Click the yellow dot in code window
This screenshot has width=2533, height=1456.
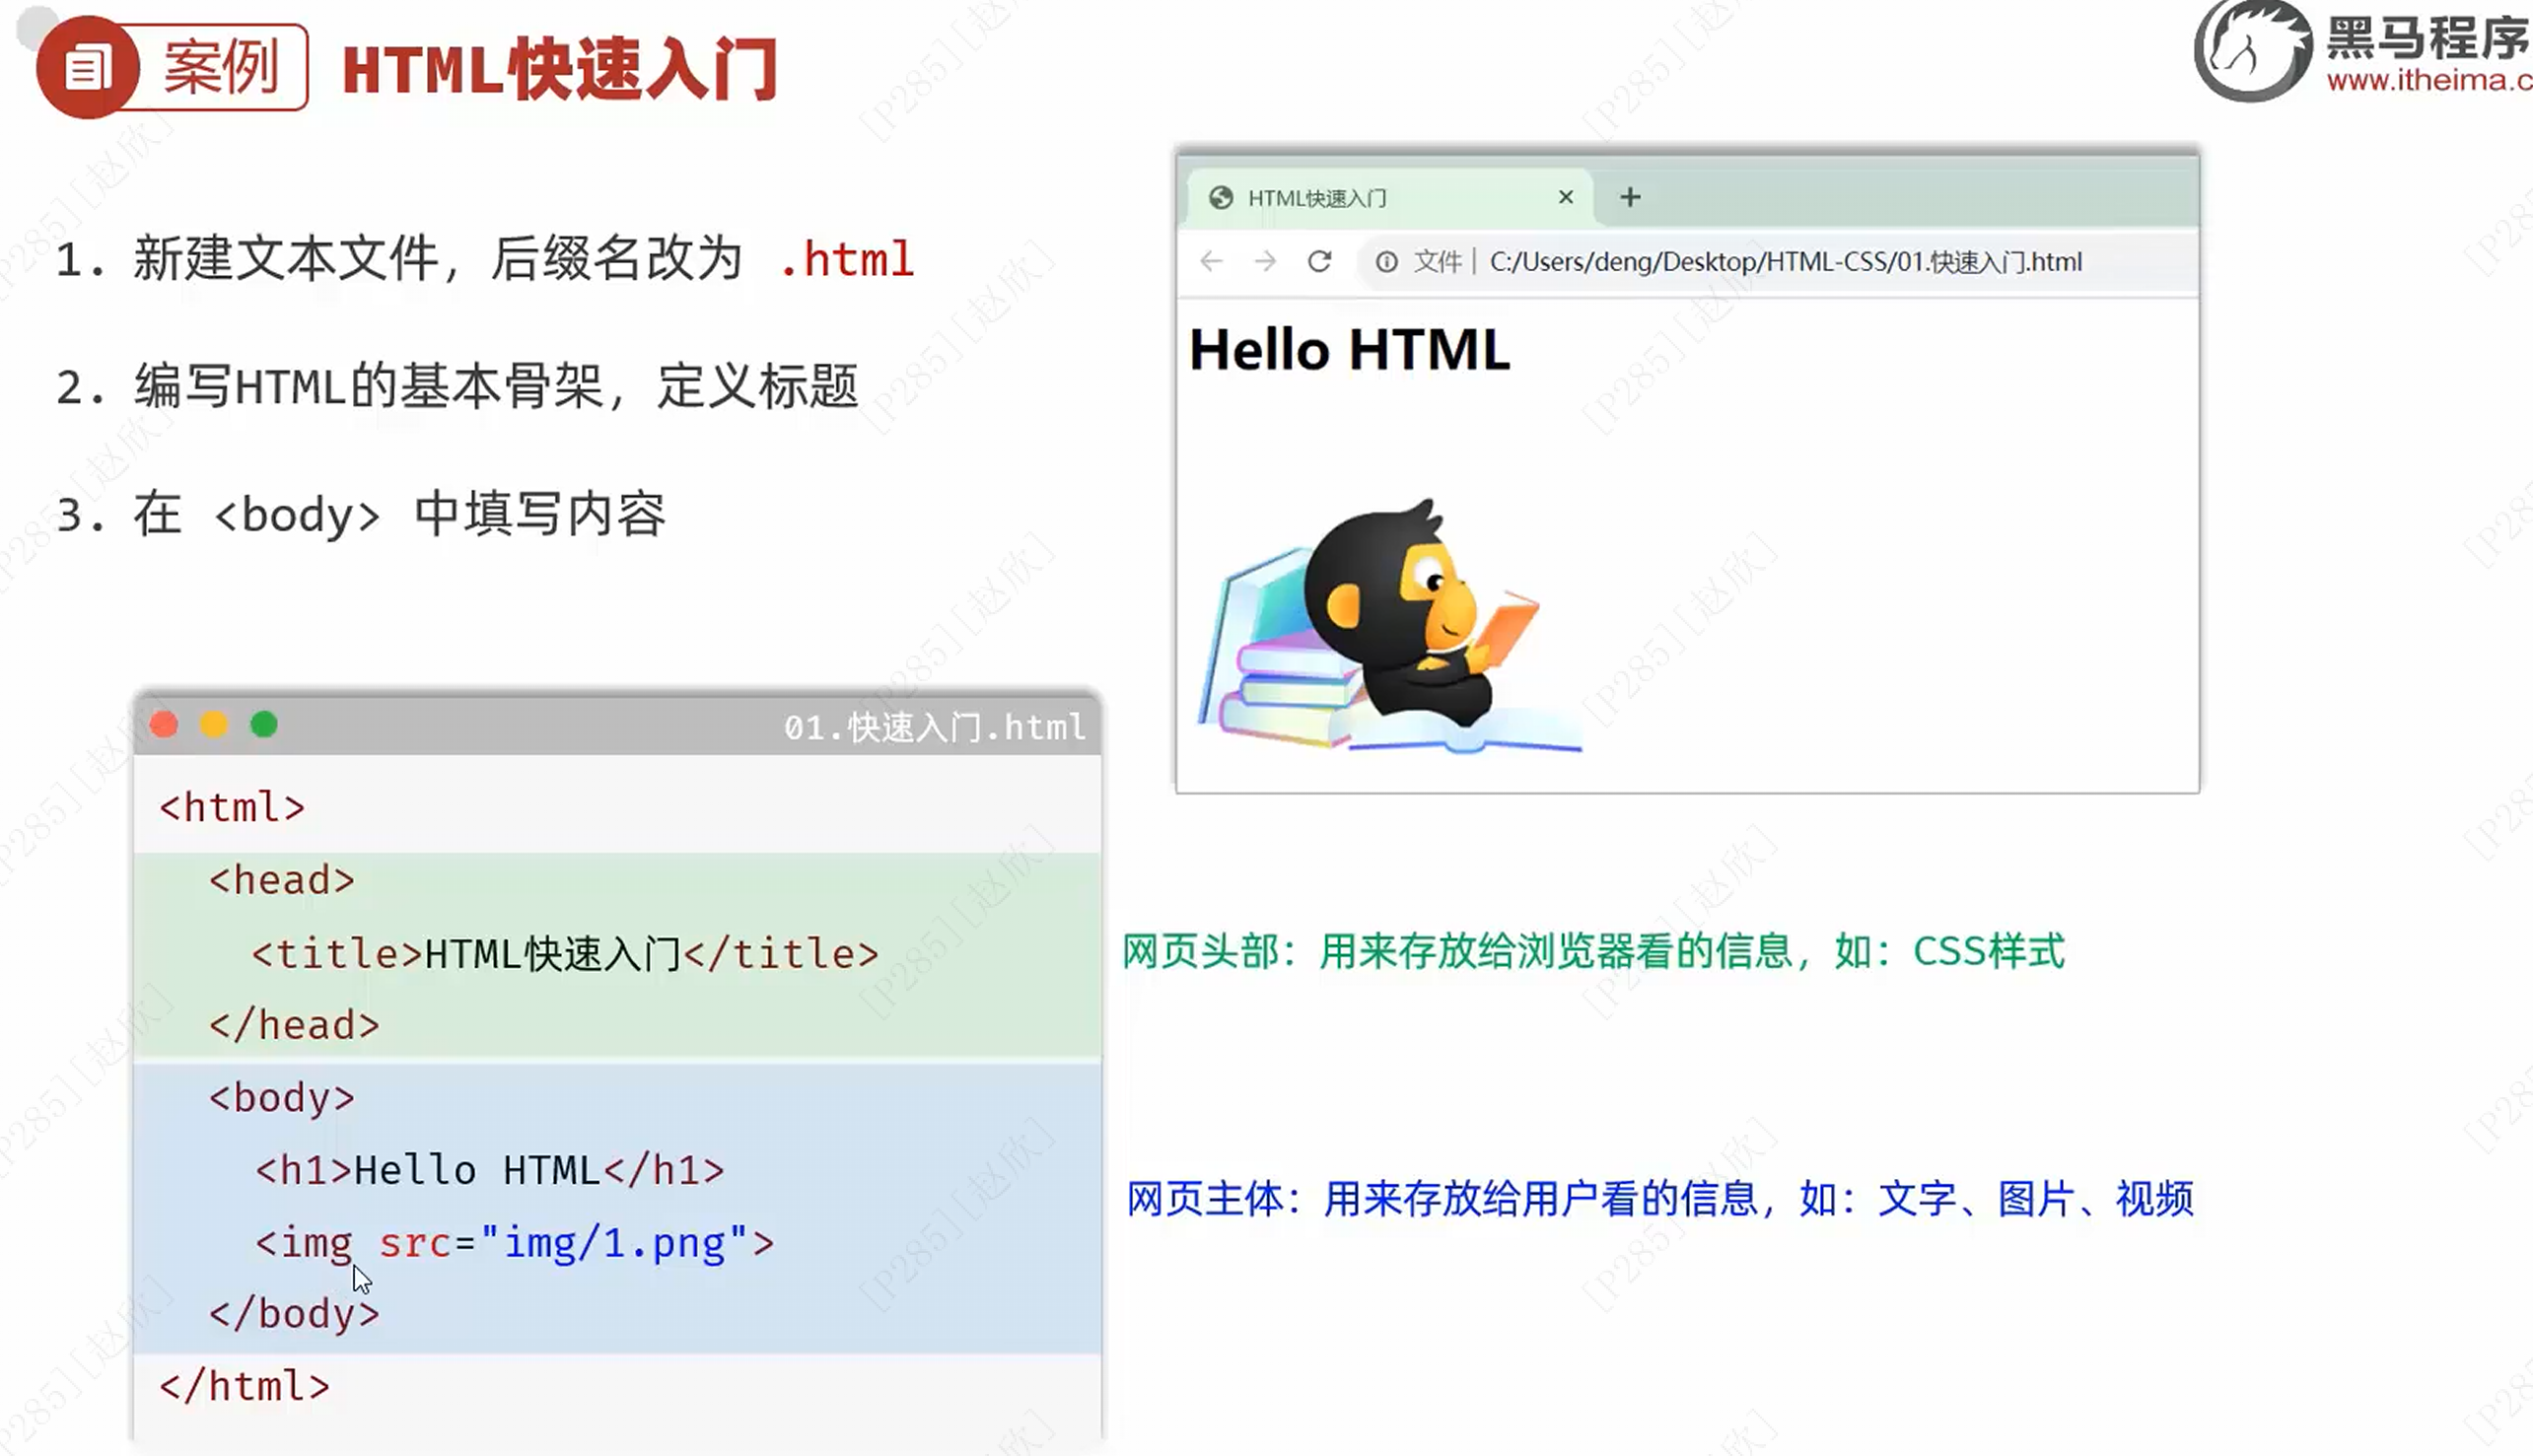tap(214, 725)
